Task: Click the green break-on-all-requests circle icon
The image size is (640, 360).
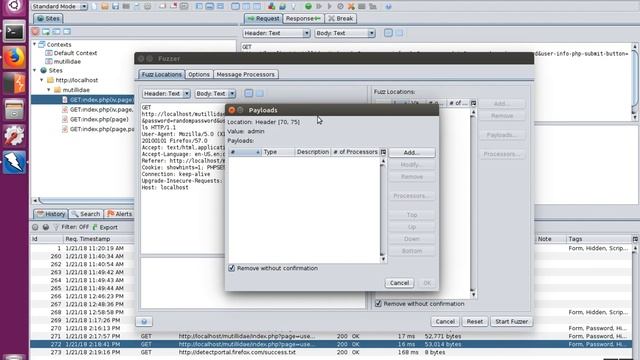Action: pos(308,6)
